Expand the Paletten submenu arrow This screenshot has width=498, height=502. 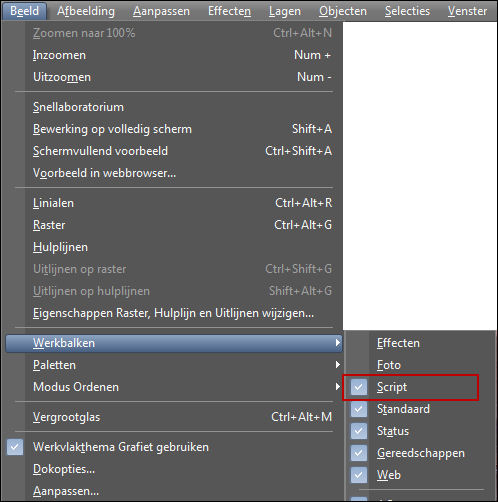338,365
